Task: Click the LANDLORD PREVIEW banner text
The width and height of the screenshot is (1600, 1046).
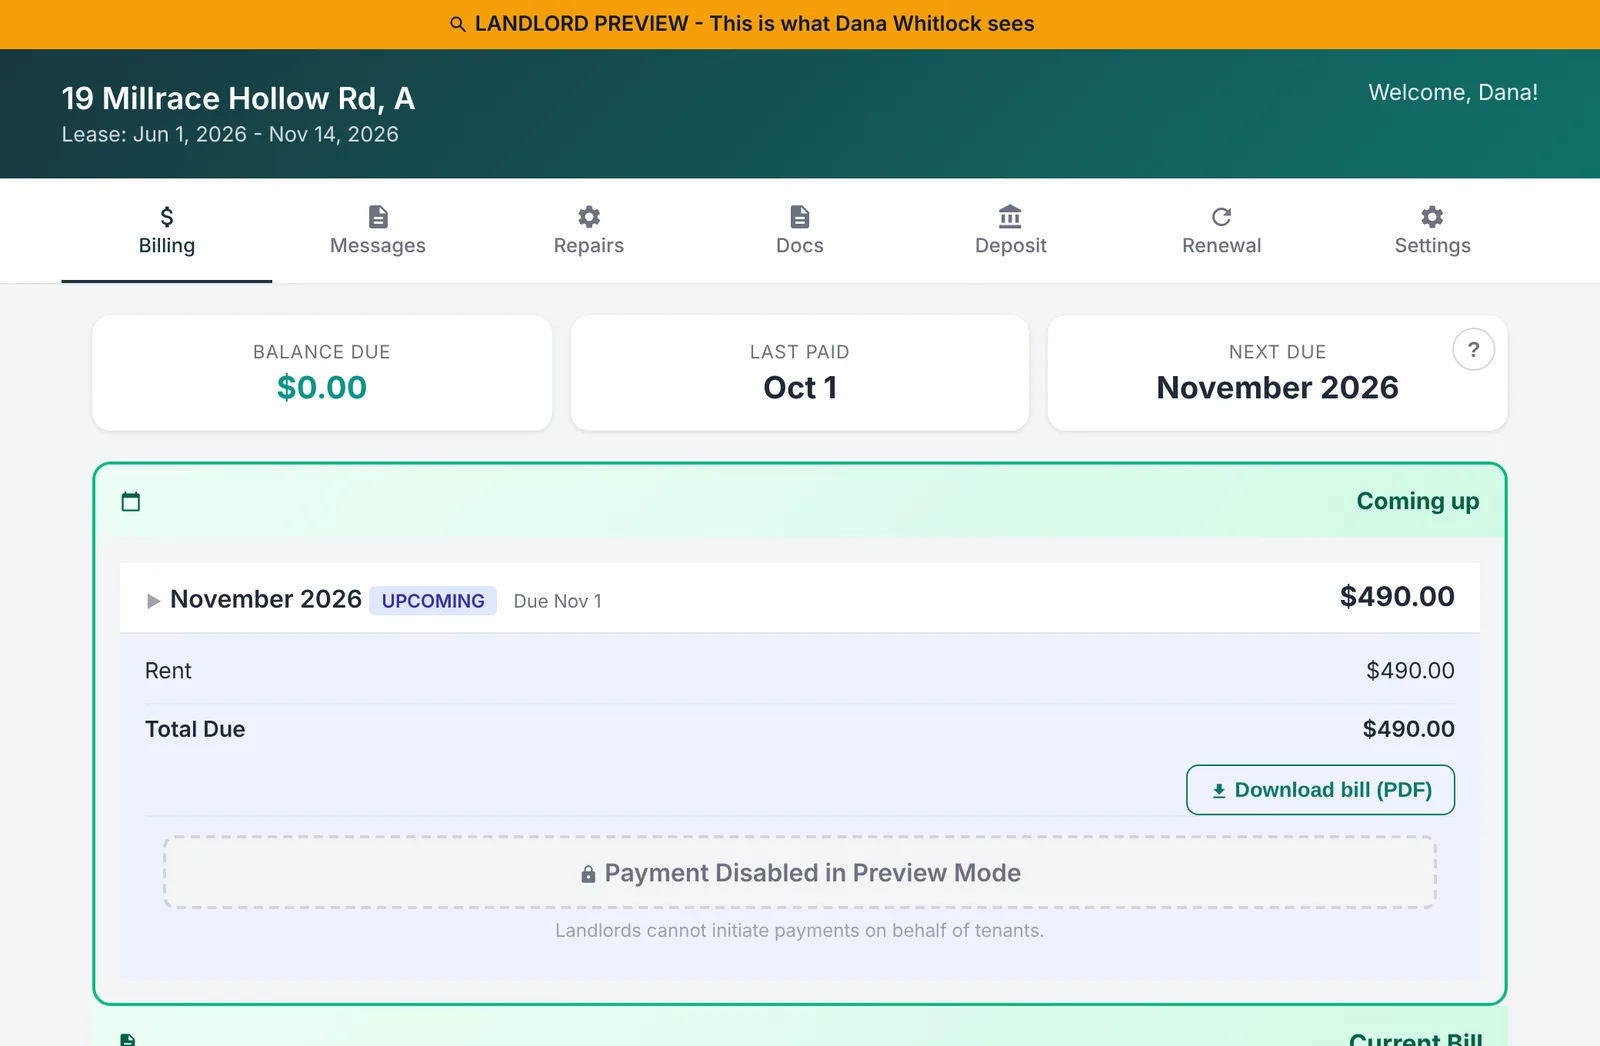Action: tap(755, 24)
